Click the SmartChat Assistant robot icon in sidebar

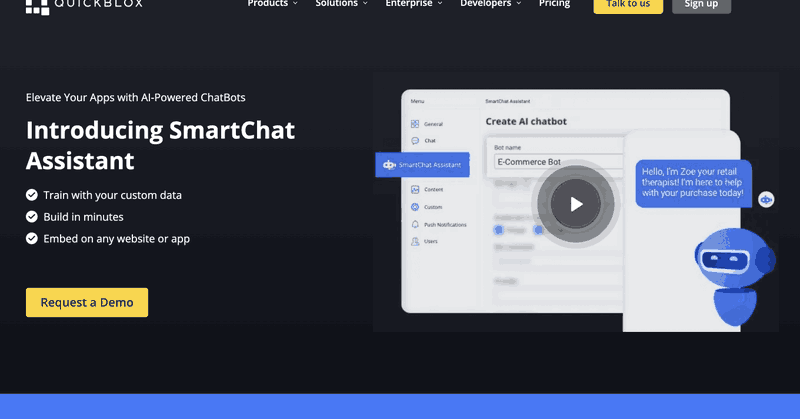point(389,165)
